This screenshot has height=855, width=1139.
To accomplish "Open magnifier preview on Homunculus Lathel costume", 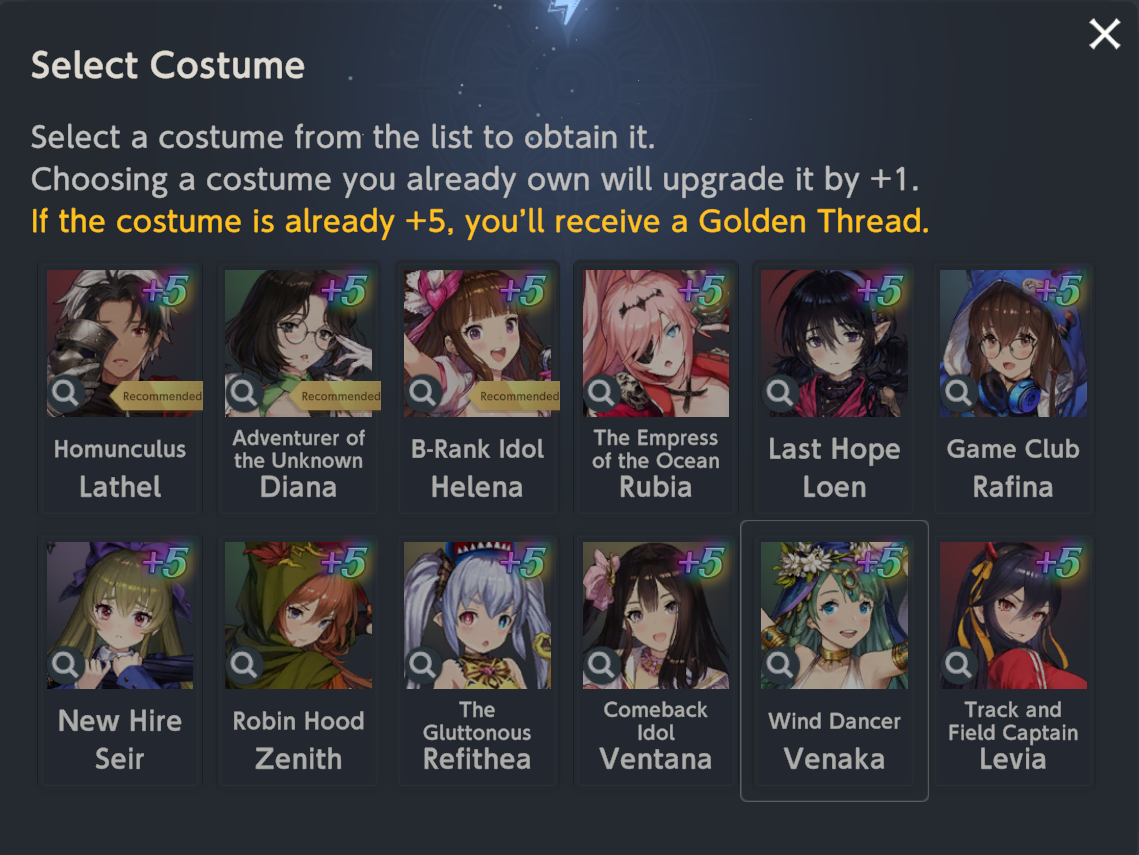I will pos(65,393).
